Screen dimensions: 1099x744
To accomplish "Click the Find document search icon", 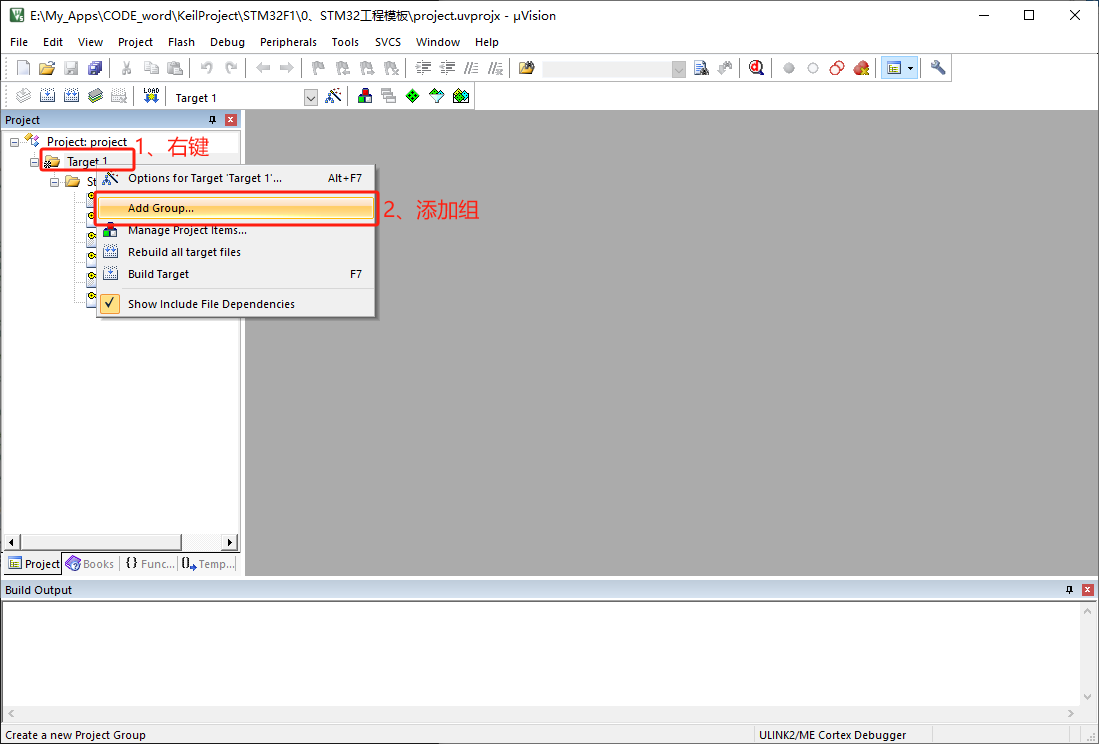I will pyautogui.click(x=702, y=68).
